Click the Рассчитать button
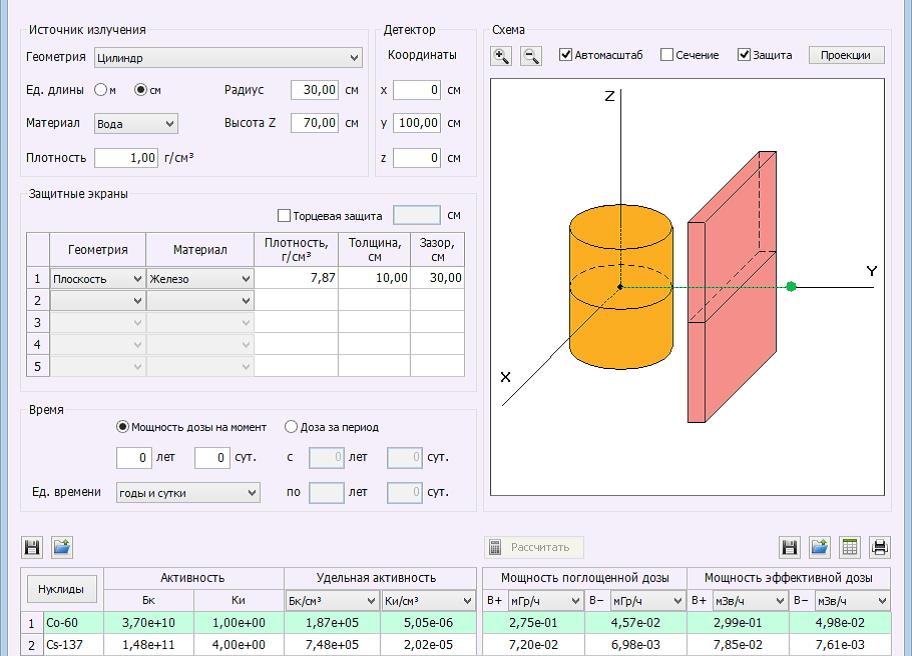Image resolution: width=912 pixels, height=656 pixels. (534, 547)
